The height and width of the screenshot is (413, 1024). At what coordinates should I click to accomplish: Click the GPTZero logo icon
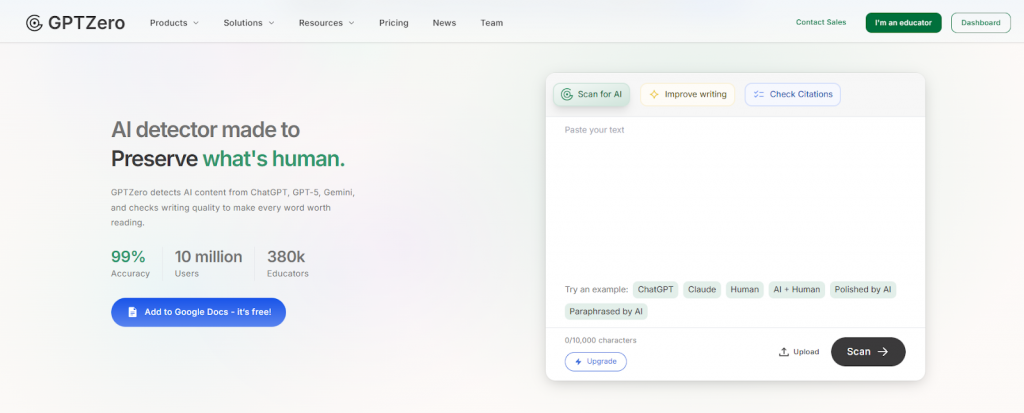click(34, 23)
